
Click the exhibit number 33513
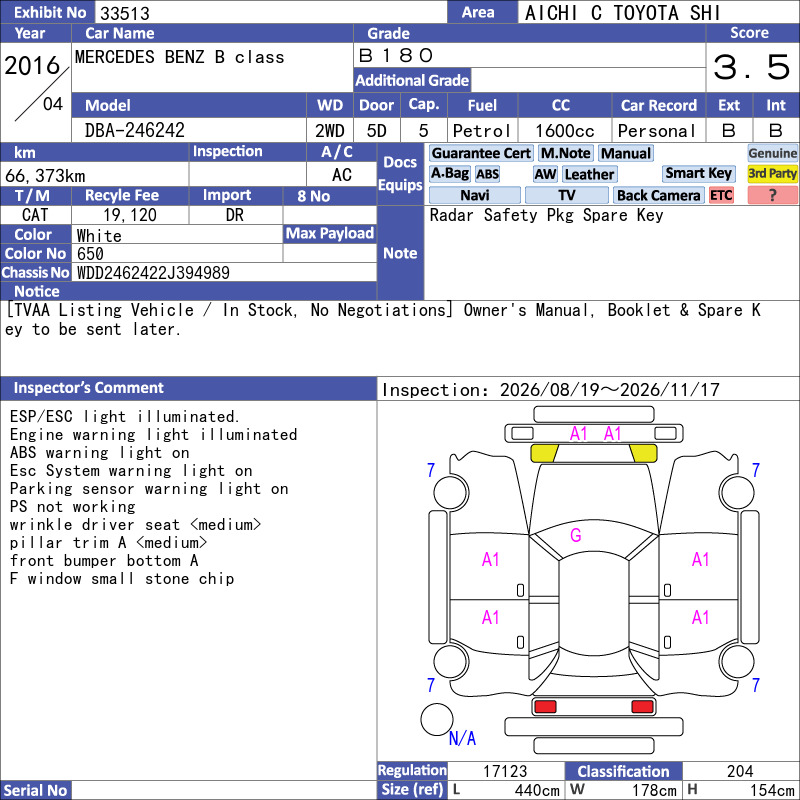tap(125, 13)
